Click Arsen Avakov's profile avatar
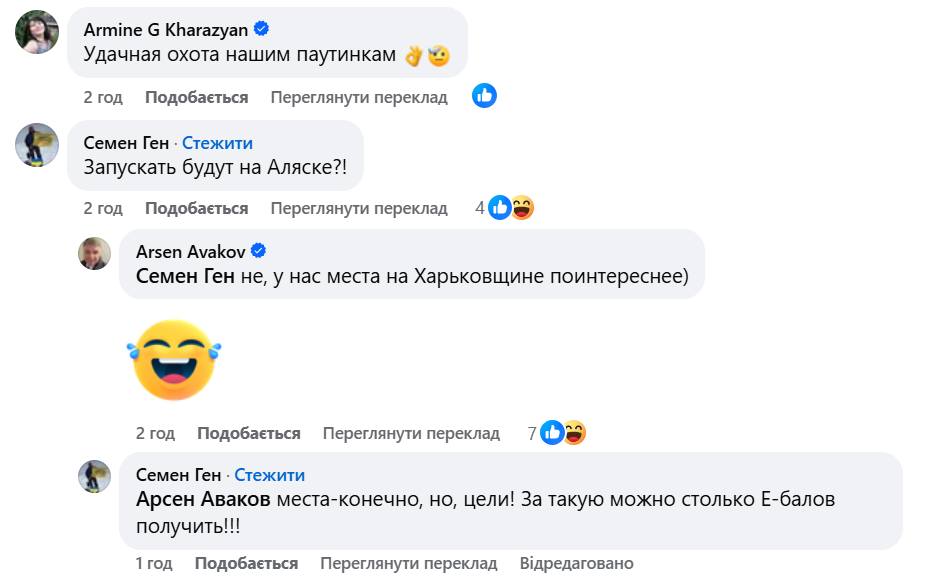The width and height of the screenshot is (933, 578). click(94, 253)
